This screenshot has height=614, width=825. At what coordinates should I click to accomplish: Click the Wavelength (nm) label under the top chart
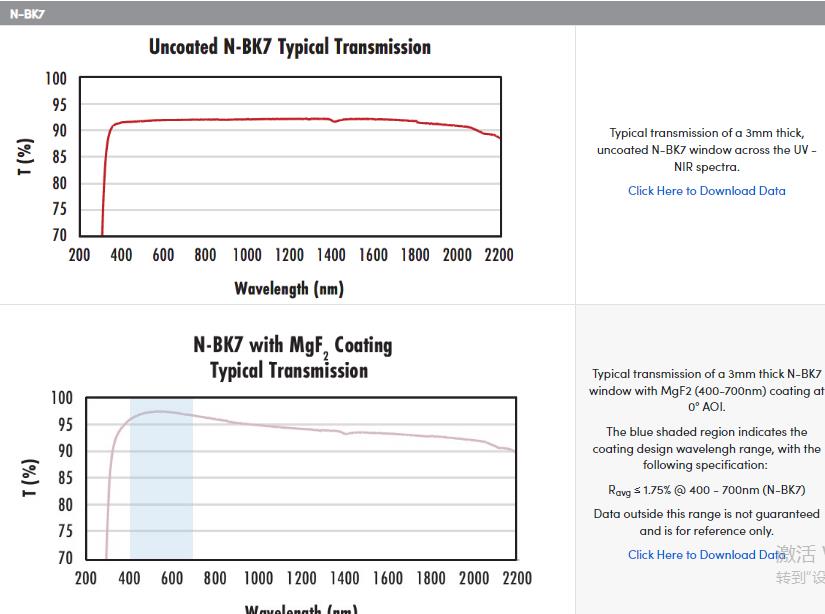[x=289, y=289]
